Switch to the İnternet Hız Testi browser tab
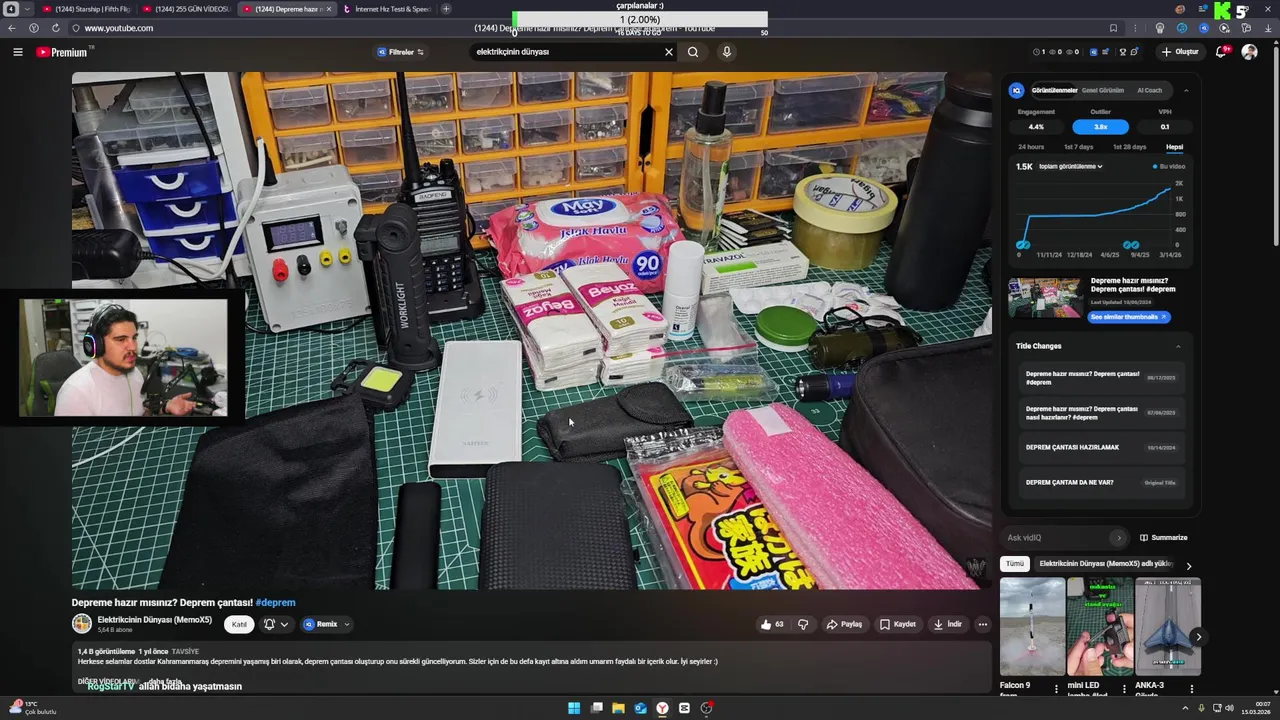This screenshot has height=720, width=1280. tap(386, 9)
